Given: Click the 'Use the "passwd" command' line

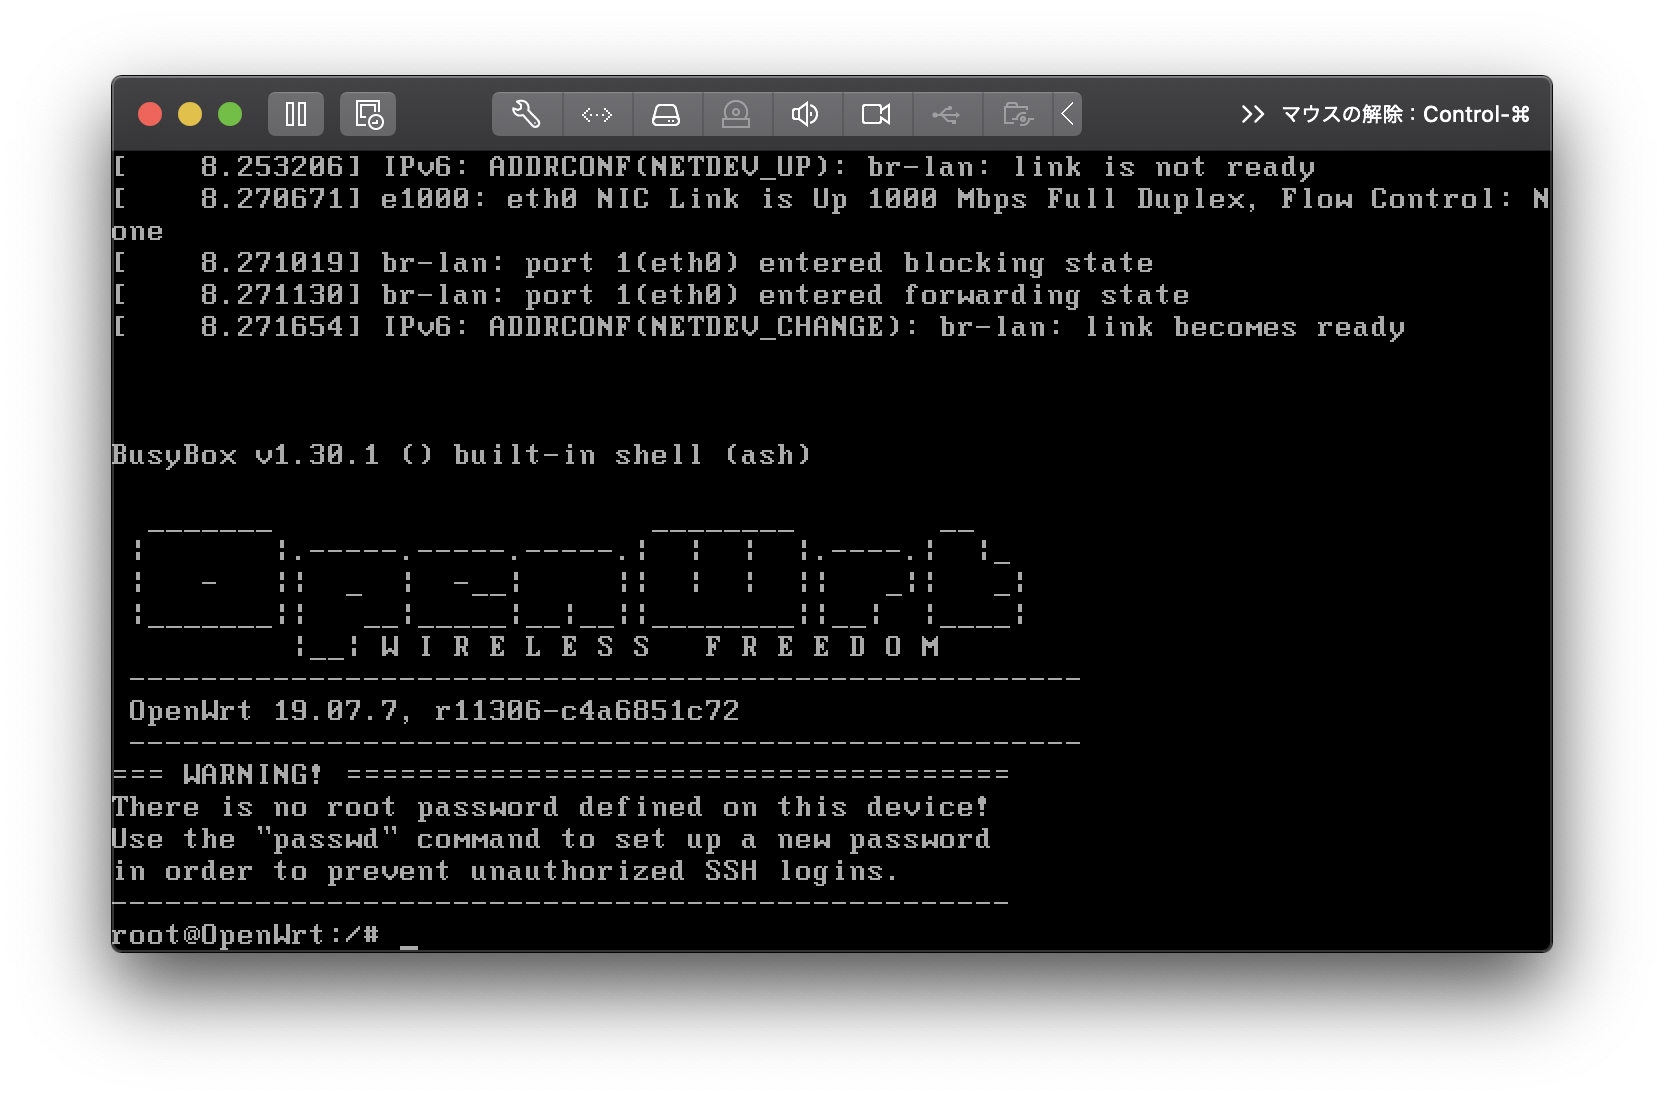Looking at the screenshot, I should 551,839.
